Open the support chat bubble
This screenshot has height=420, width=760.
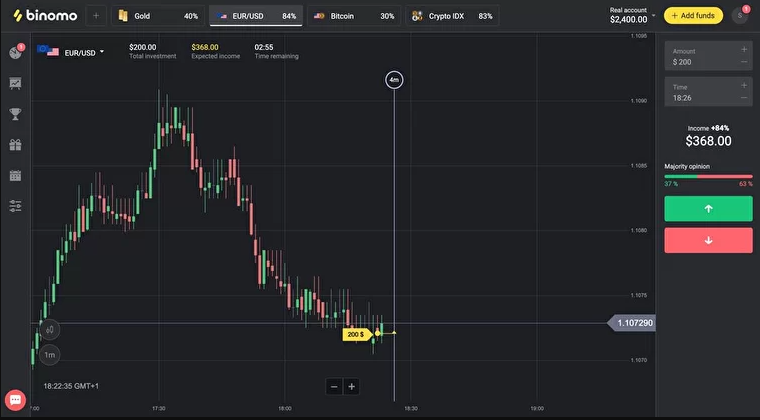click(15, 400)
